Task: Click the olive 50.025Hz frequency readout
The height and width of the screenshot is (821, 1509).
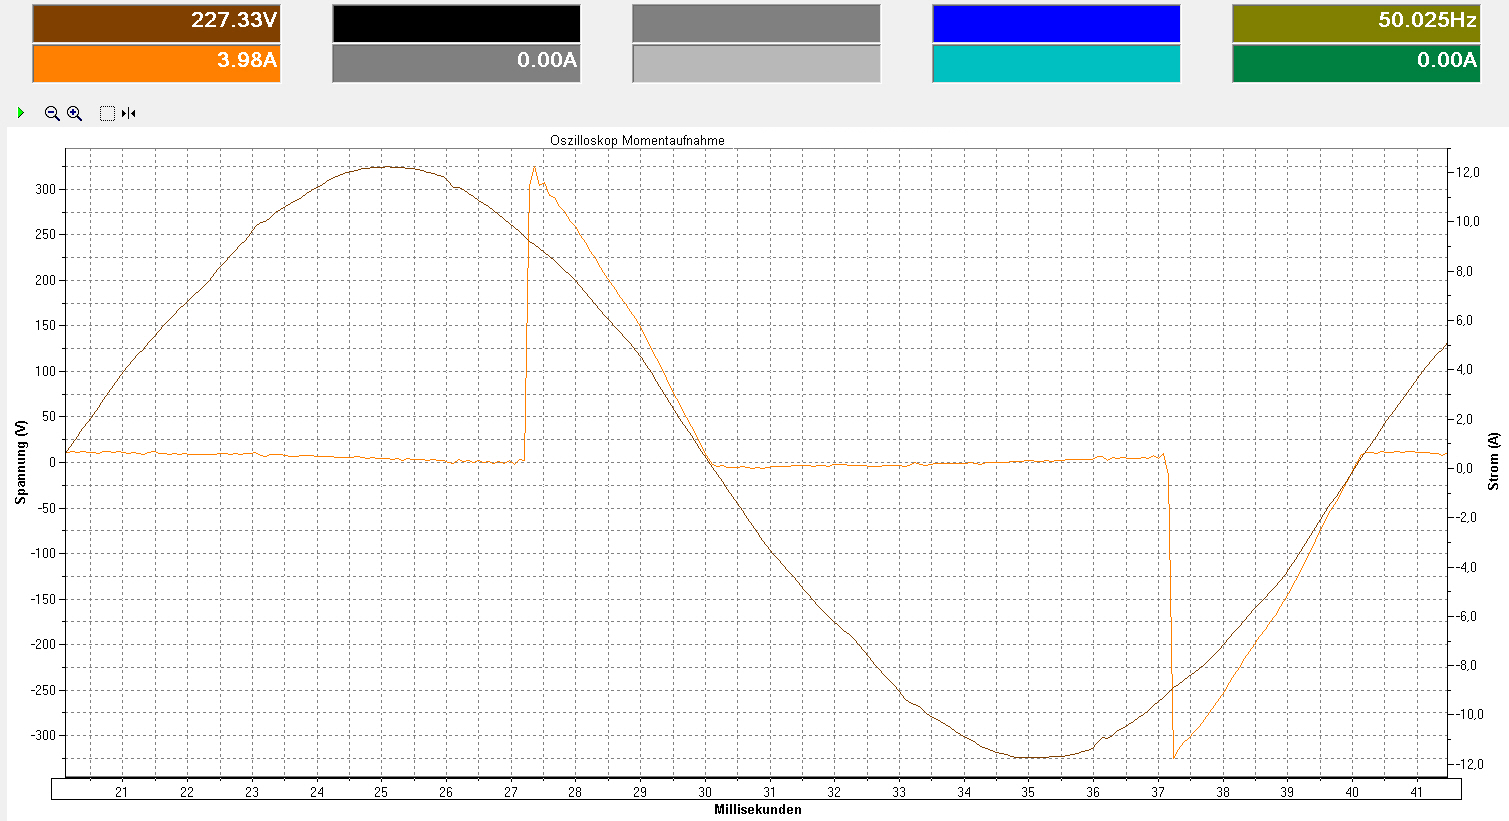Action: pos(1356,23)
